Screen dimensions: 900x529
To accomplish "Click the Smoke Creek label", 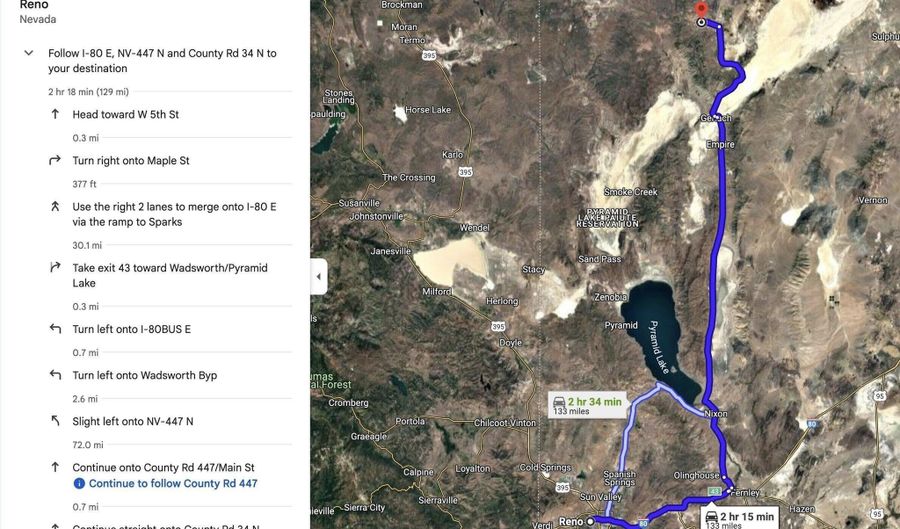I will 631,192.
